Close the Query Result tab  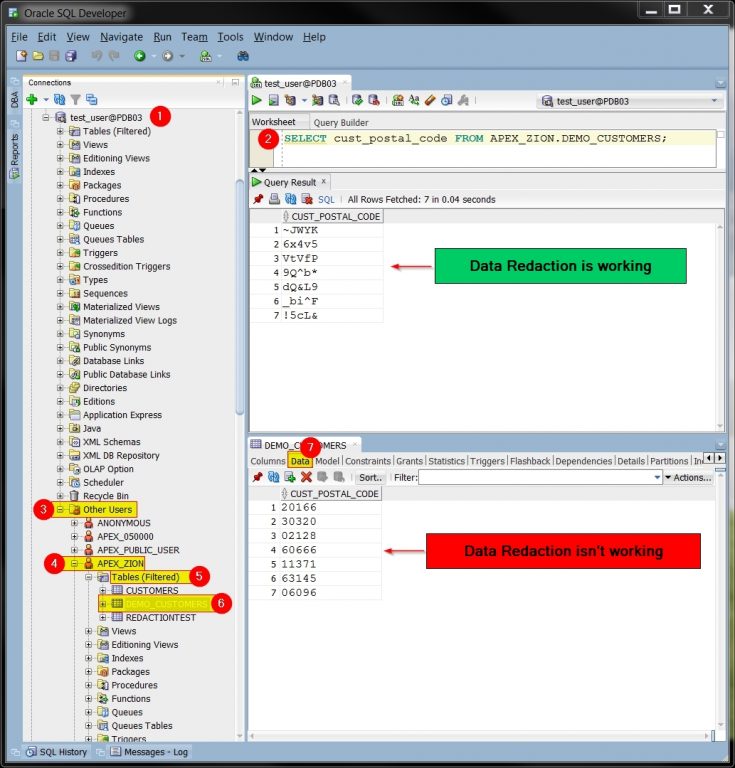coord(324,181)
